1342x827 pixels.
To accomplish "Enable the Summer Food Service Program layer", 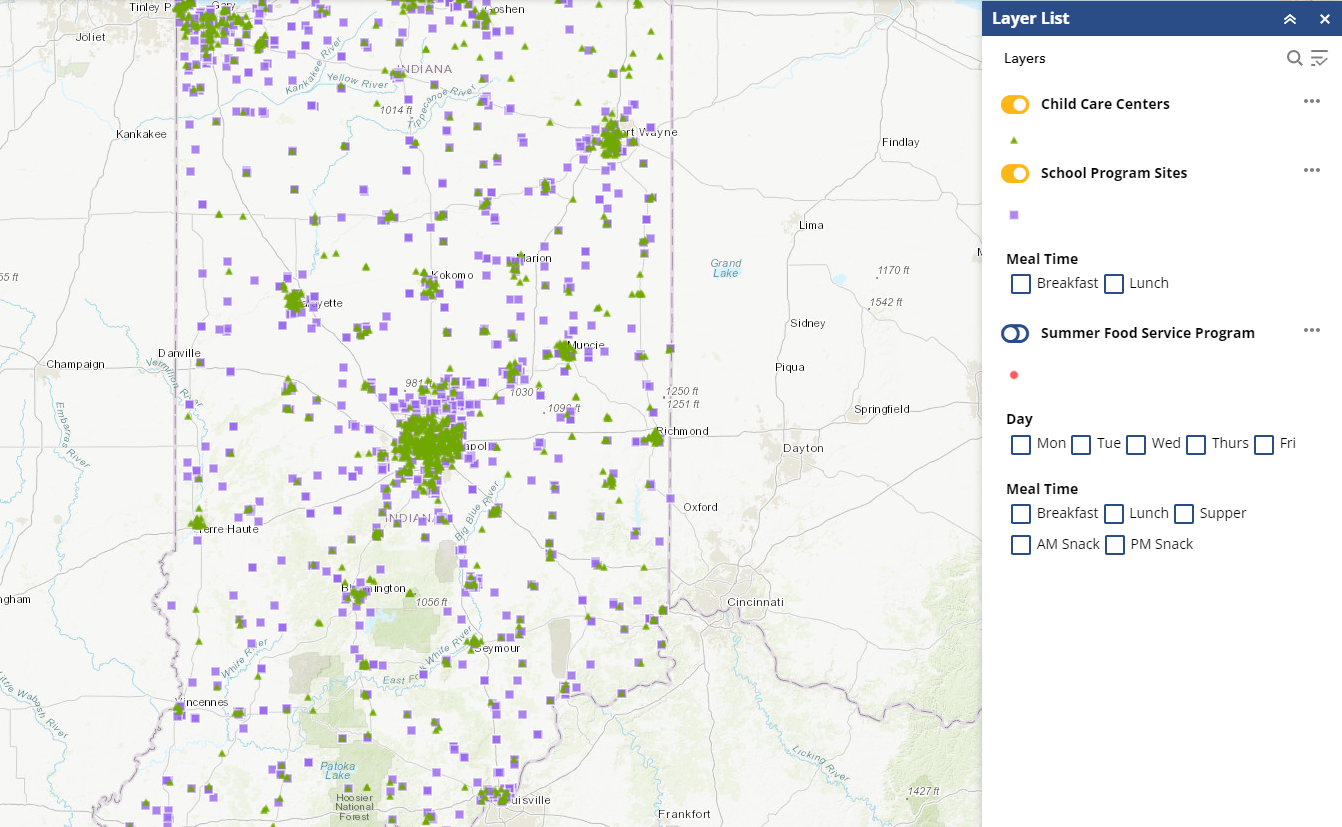I will tap(1015, 333).
